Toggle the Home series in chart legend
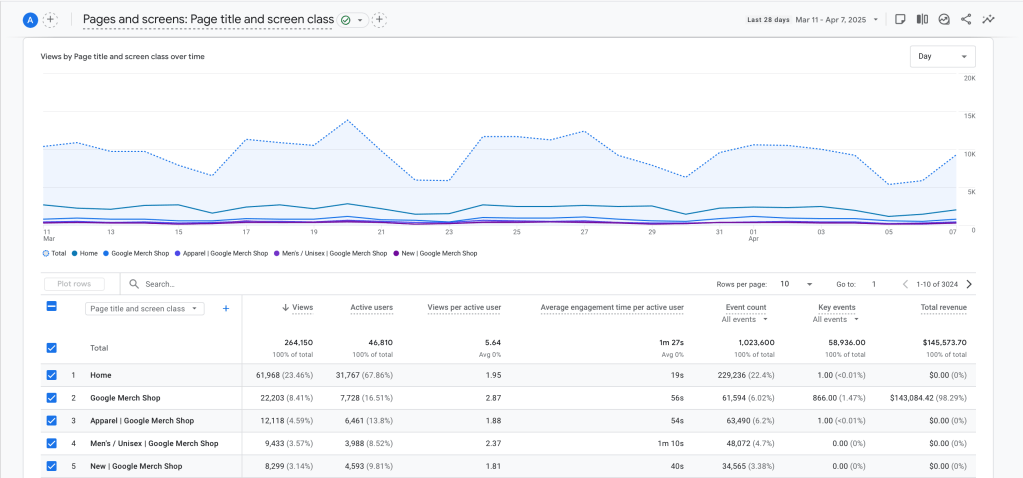Image resolution: width=1023 pixels, height=478 pixels. 84,253
